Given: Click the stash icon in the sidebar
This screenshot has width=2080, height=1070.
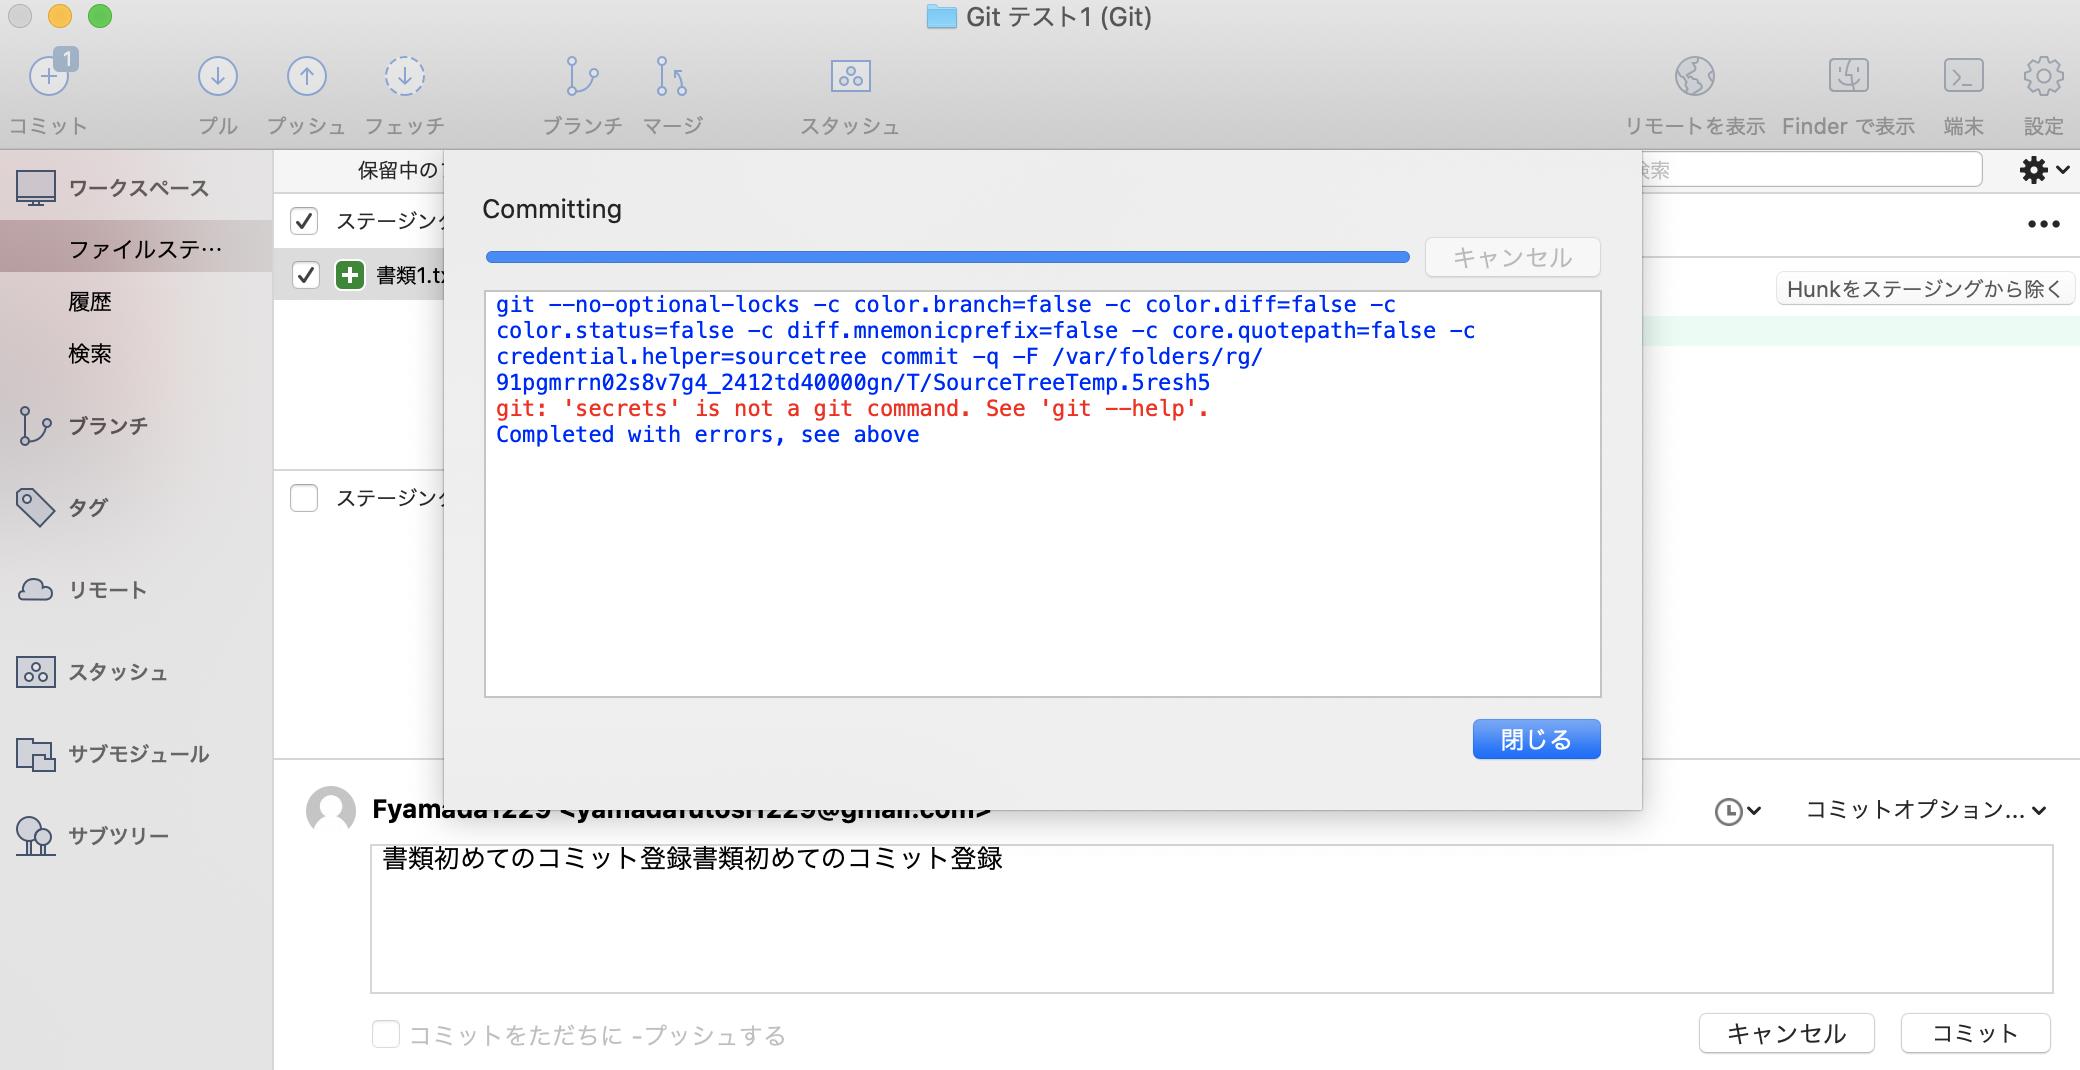Looking at the screenshot, I should 35,672.
